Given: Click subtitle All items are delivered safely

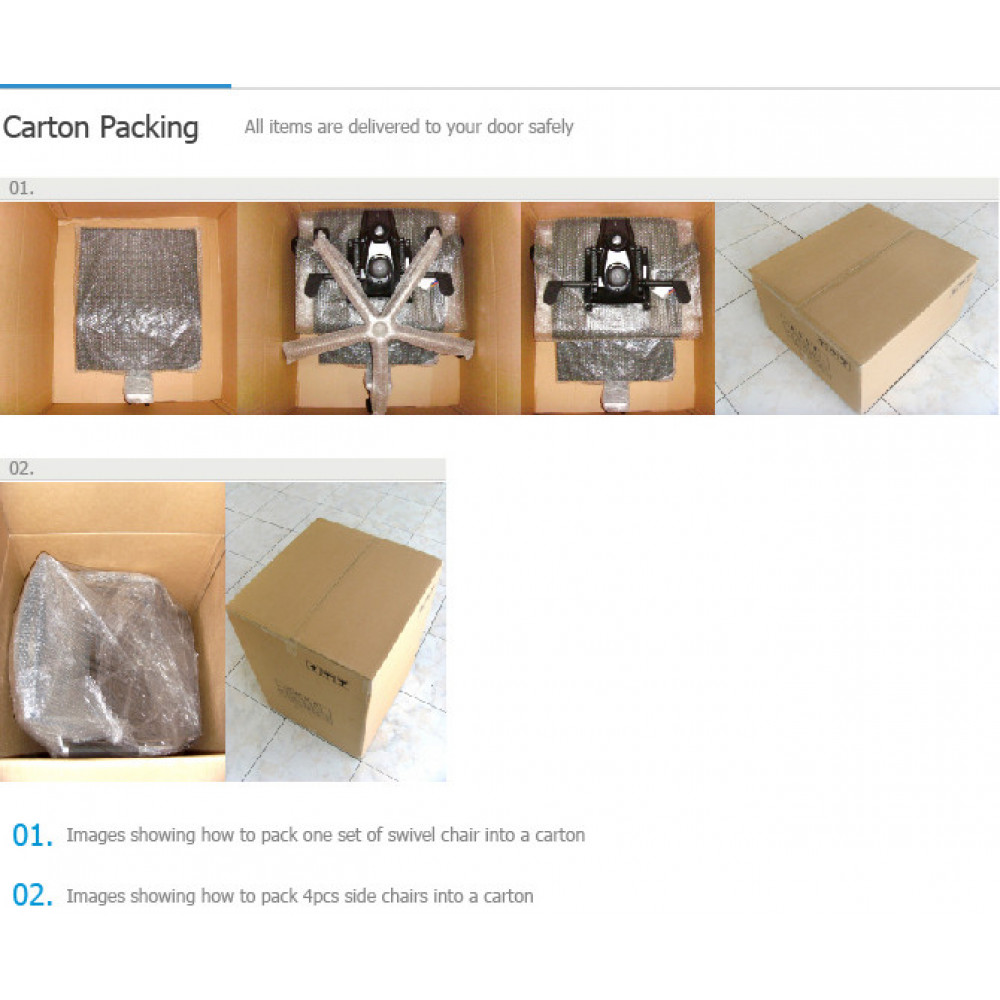Looking at the screenshot, I should [x=409, y=126].
